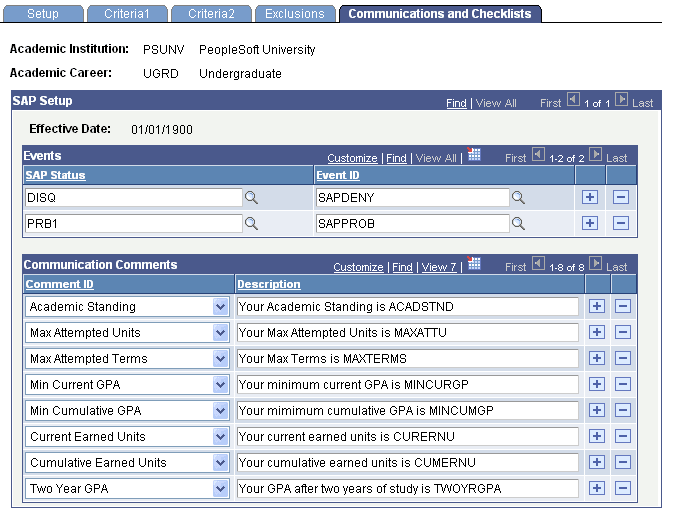
Task: Click the TWOYRGPA description field
Action: 408,488
